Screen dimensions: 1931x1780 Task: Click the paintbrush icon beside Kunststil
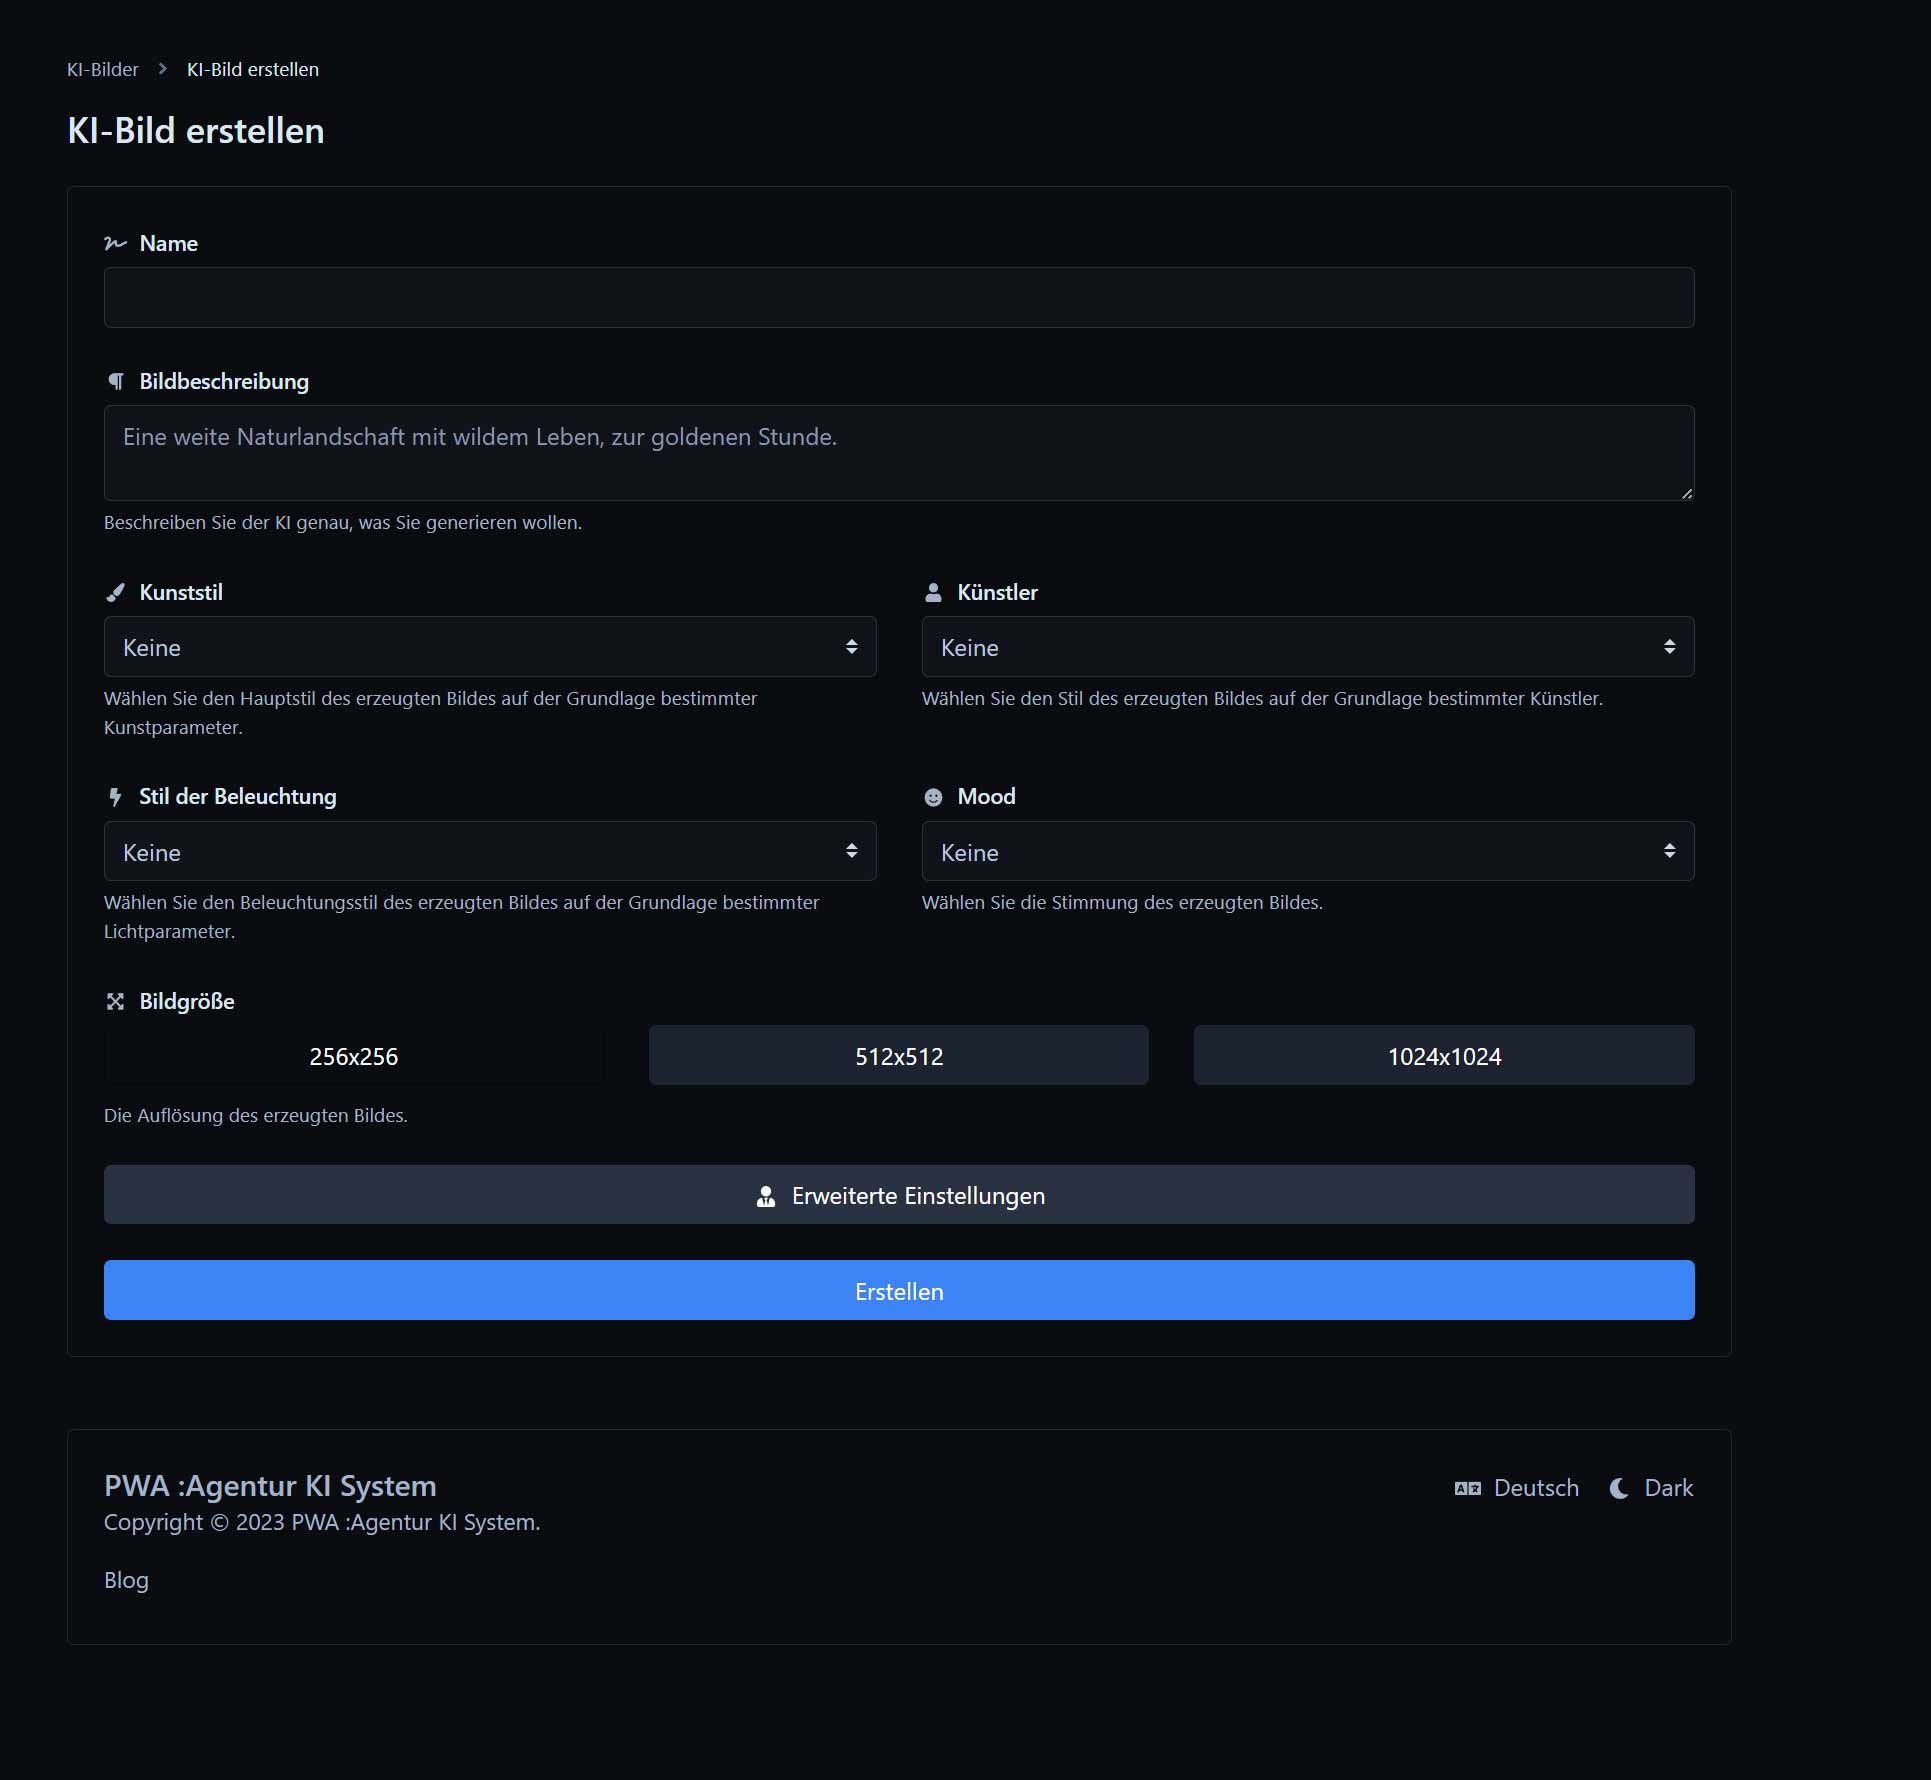pos(116,593)
